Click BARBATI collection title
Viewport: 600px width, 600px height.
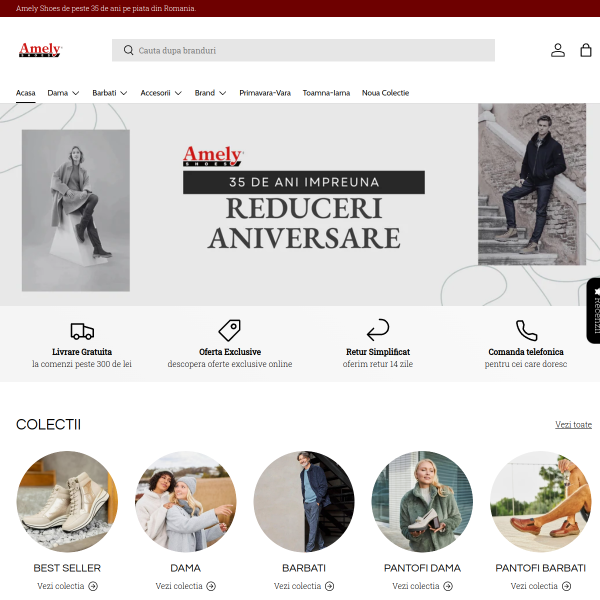coord(304,568)
